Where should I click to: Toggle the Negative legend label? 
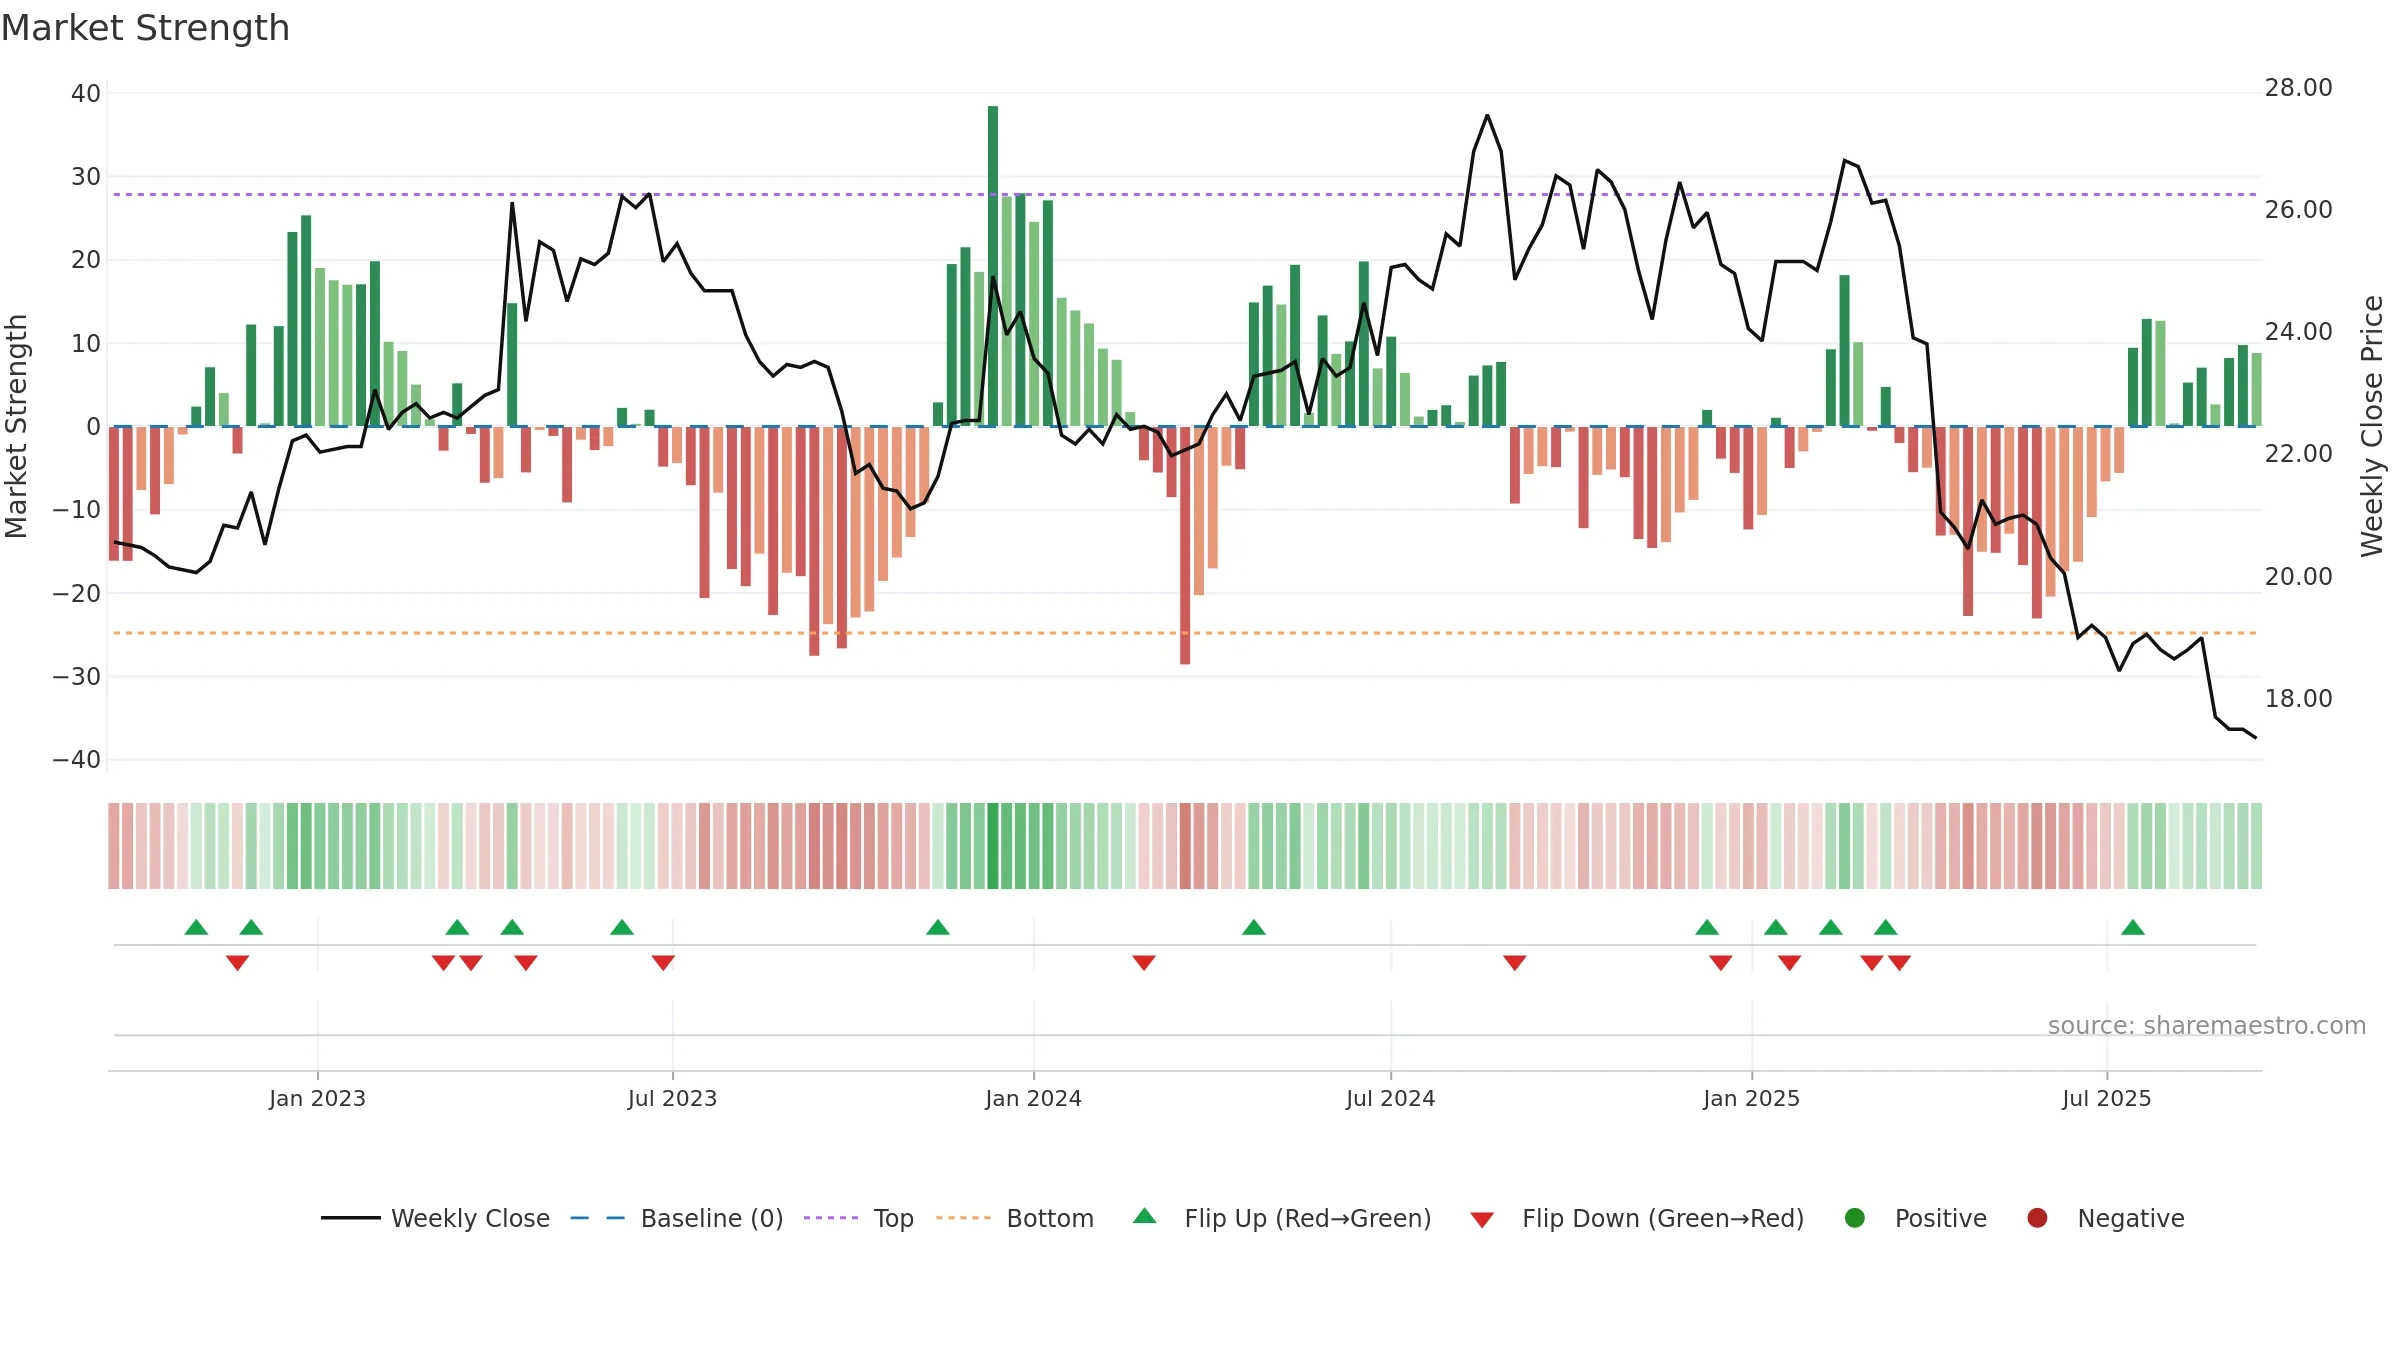(2131, 1218)
